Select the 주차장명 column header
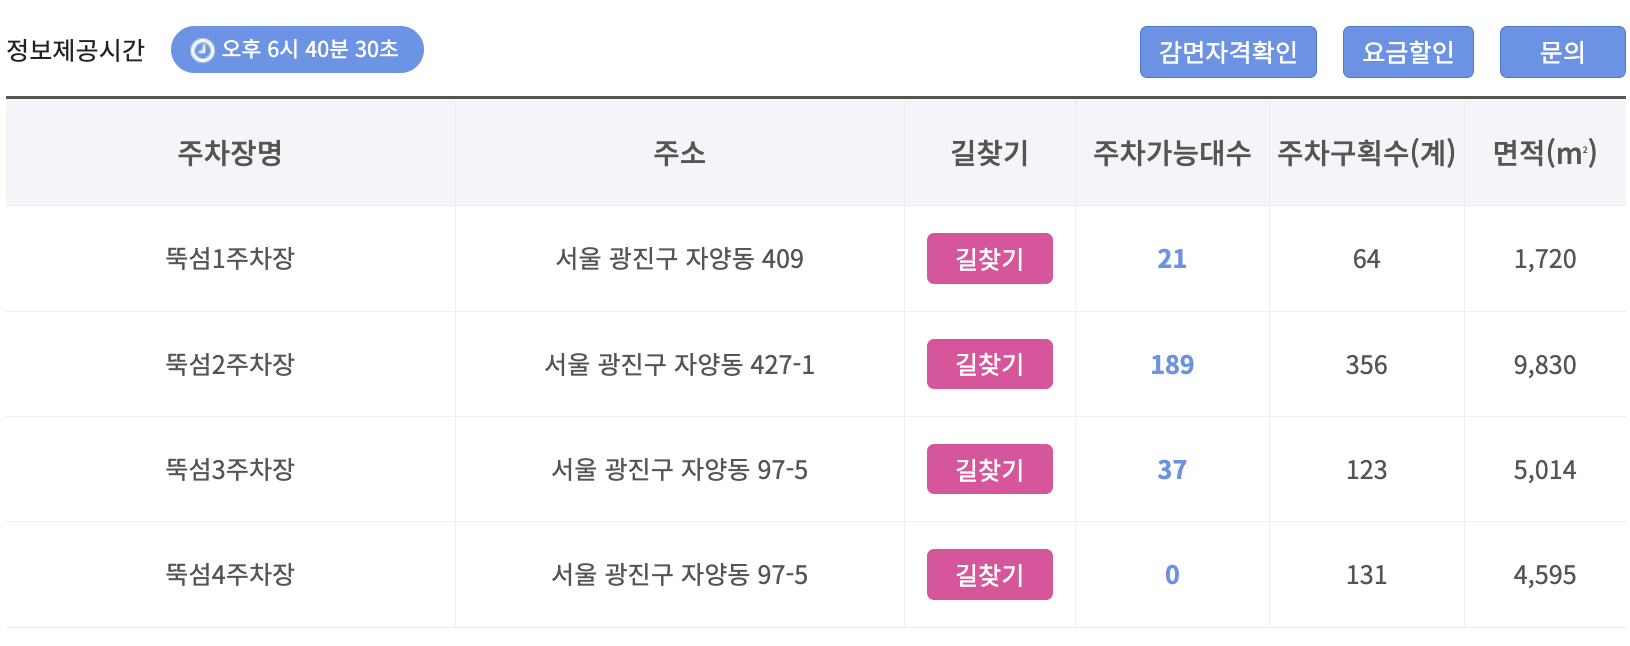The image size is (1630, 646). [230, 152]
